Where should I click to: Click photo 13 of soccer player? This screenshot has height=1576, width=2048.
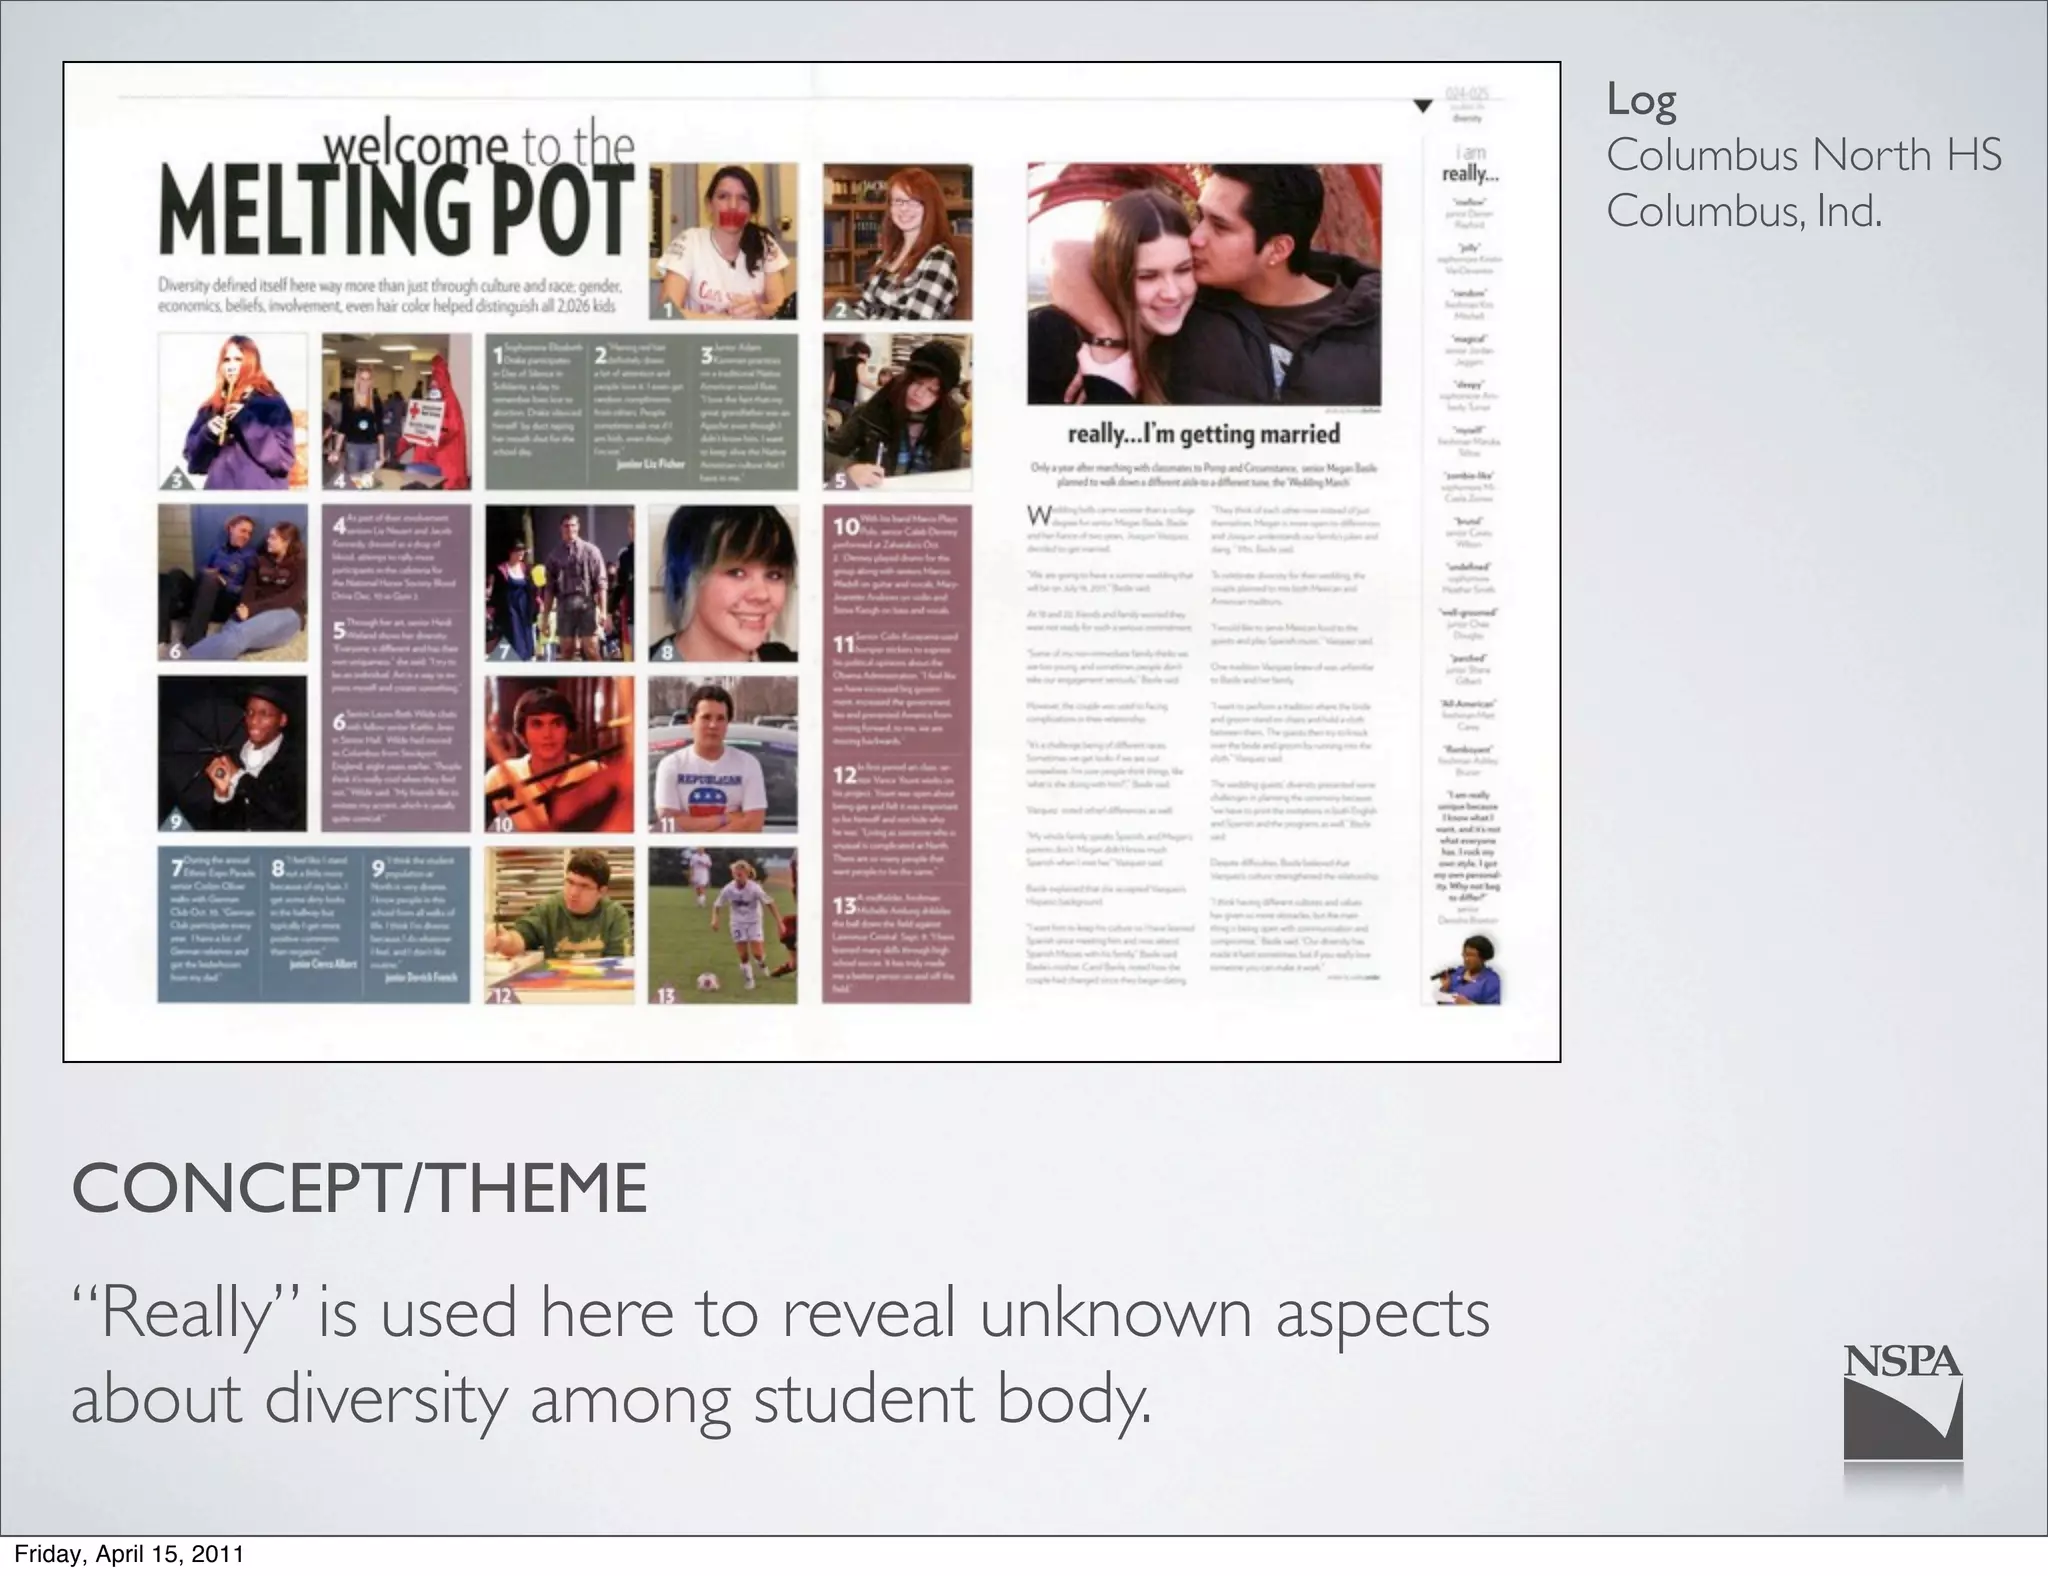[723, 925]
